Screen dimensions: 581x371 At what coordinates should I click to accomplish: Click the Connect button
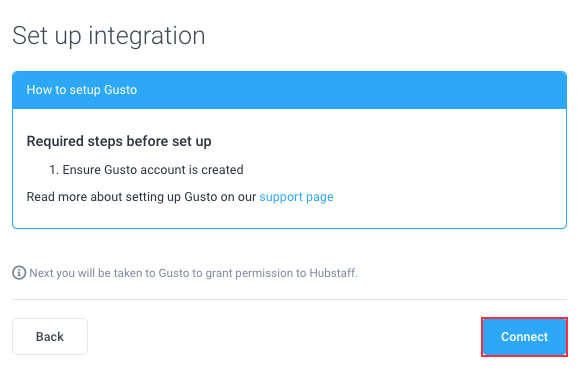click(524, 337)
